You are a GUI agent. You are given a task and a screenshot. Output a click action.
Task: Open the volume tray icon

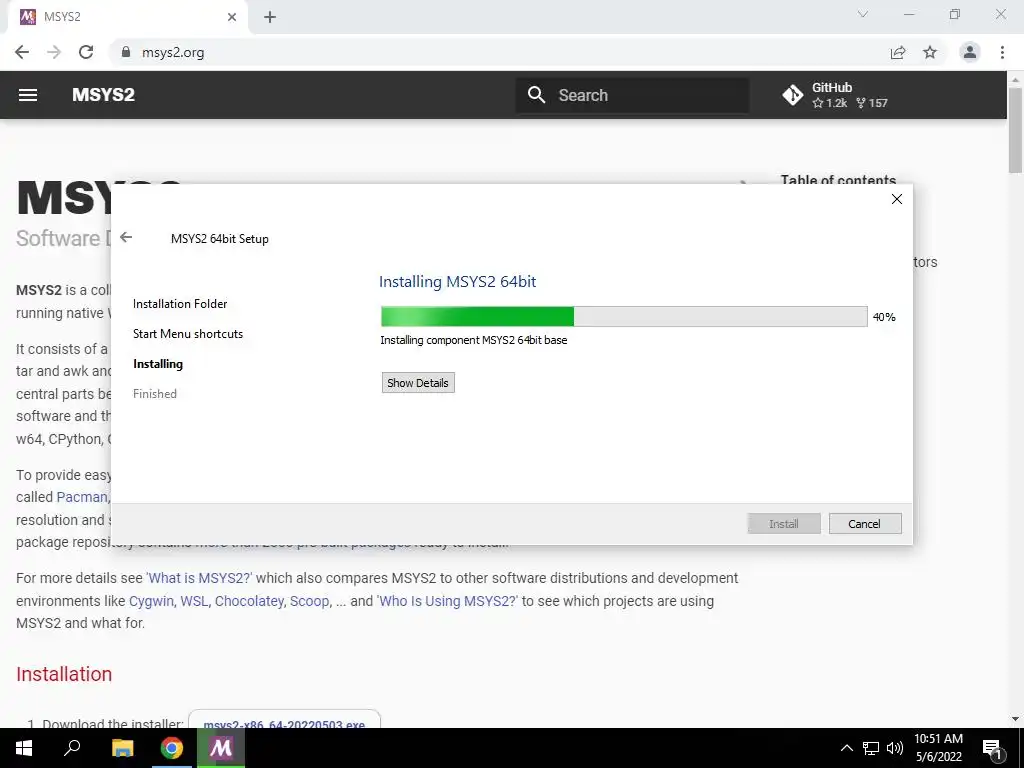(x=895, y=748)
